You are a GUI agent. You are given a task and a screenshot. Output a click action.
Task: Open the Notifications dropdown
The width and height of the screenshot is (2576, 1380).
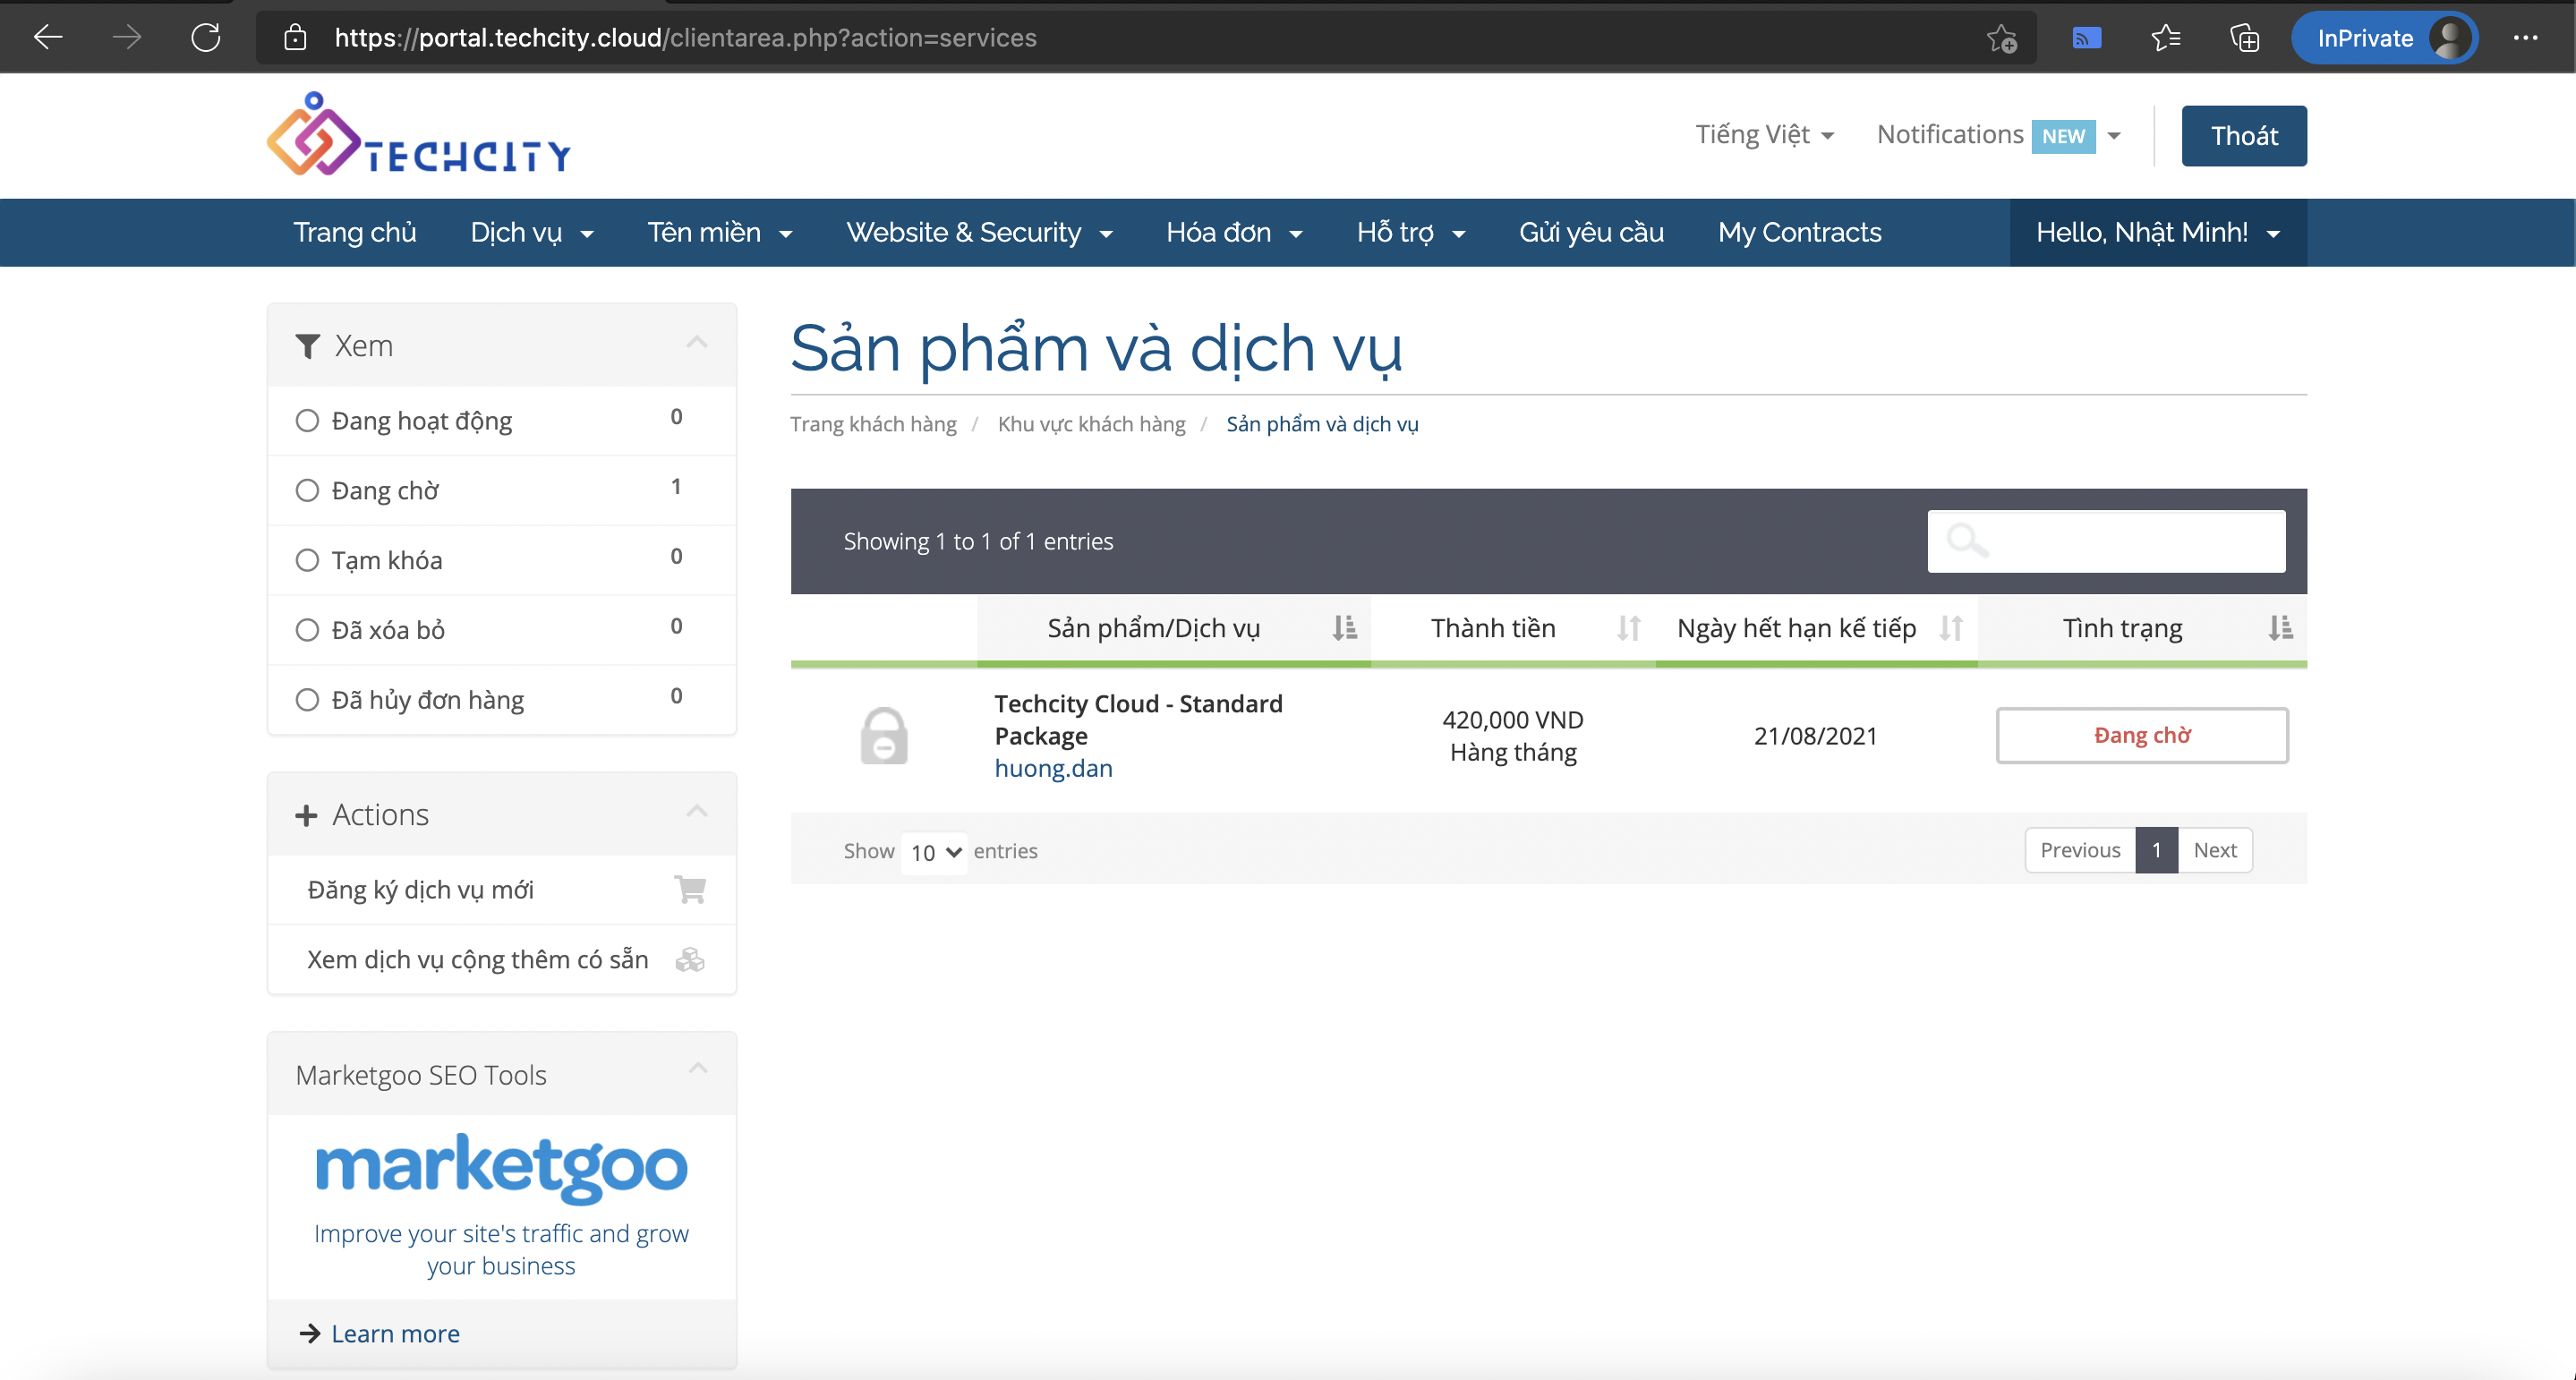point(1999,135)
